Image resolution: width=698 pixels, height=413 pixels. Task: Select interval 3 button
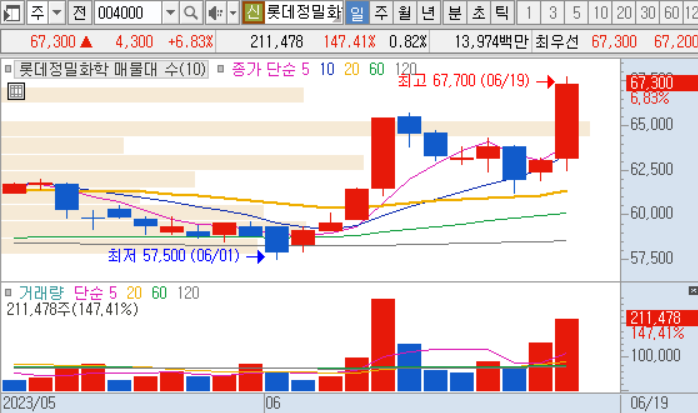[552, 12]
